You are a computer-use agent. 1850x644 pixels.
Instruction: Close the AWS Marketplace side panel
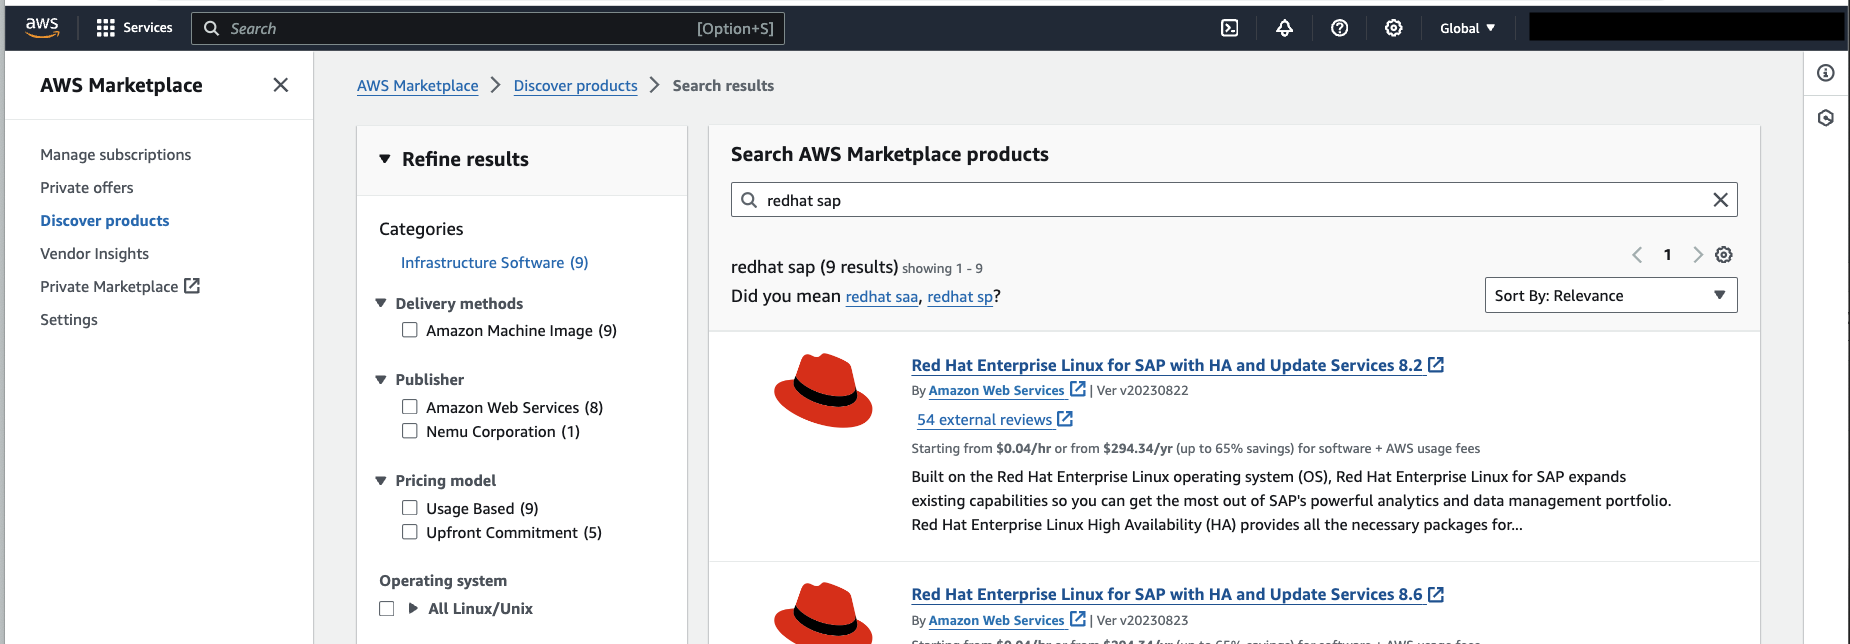tap(281, 85)
